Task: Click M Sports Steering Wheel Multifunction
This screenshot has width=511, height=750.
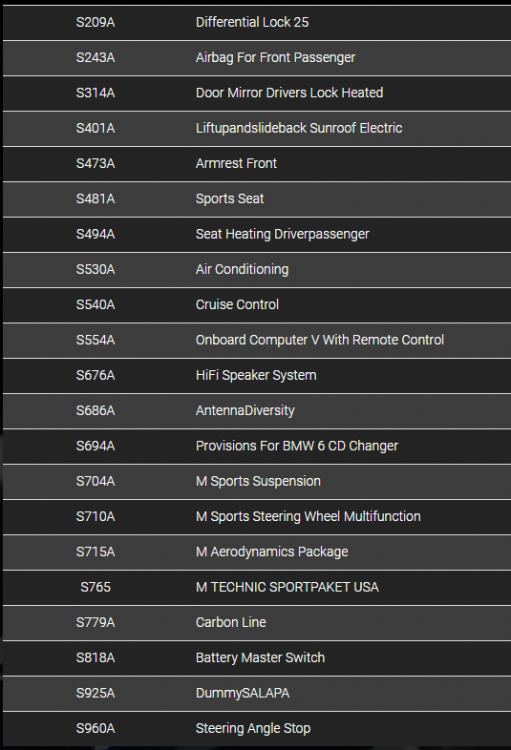Action: (308, 517)
